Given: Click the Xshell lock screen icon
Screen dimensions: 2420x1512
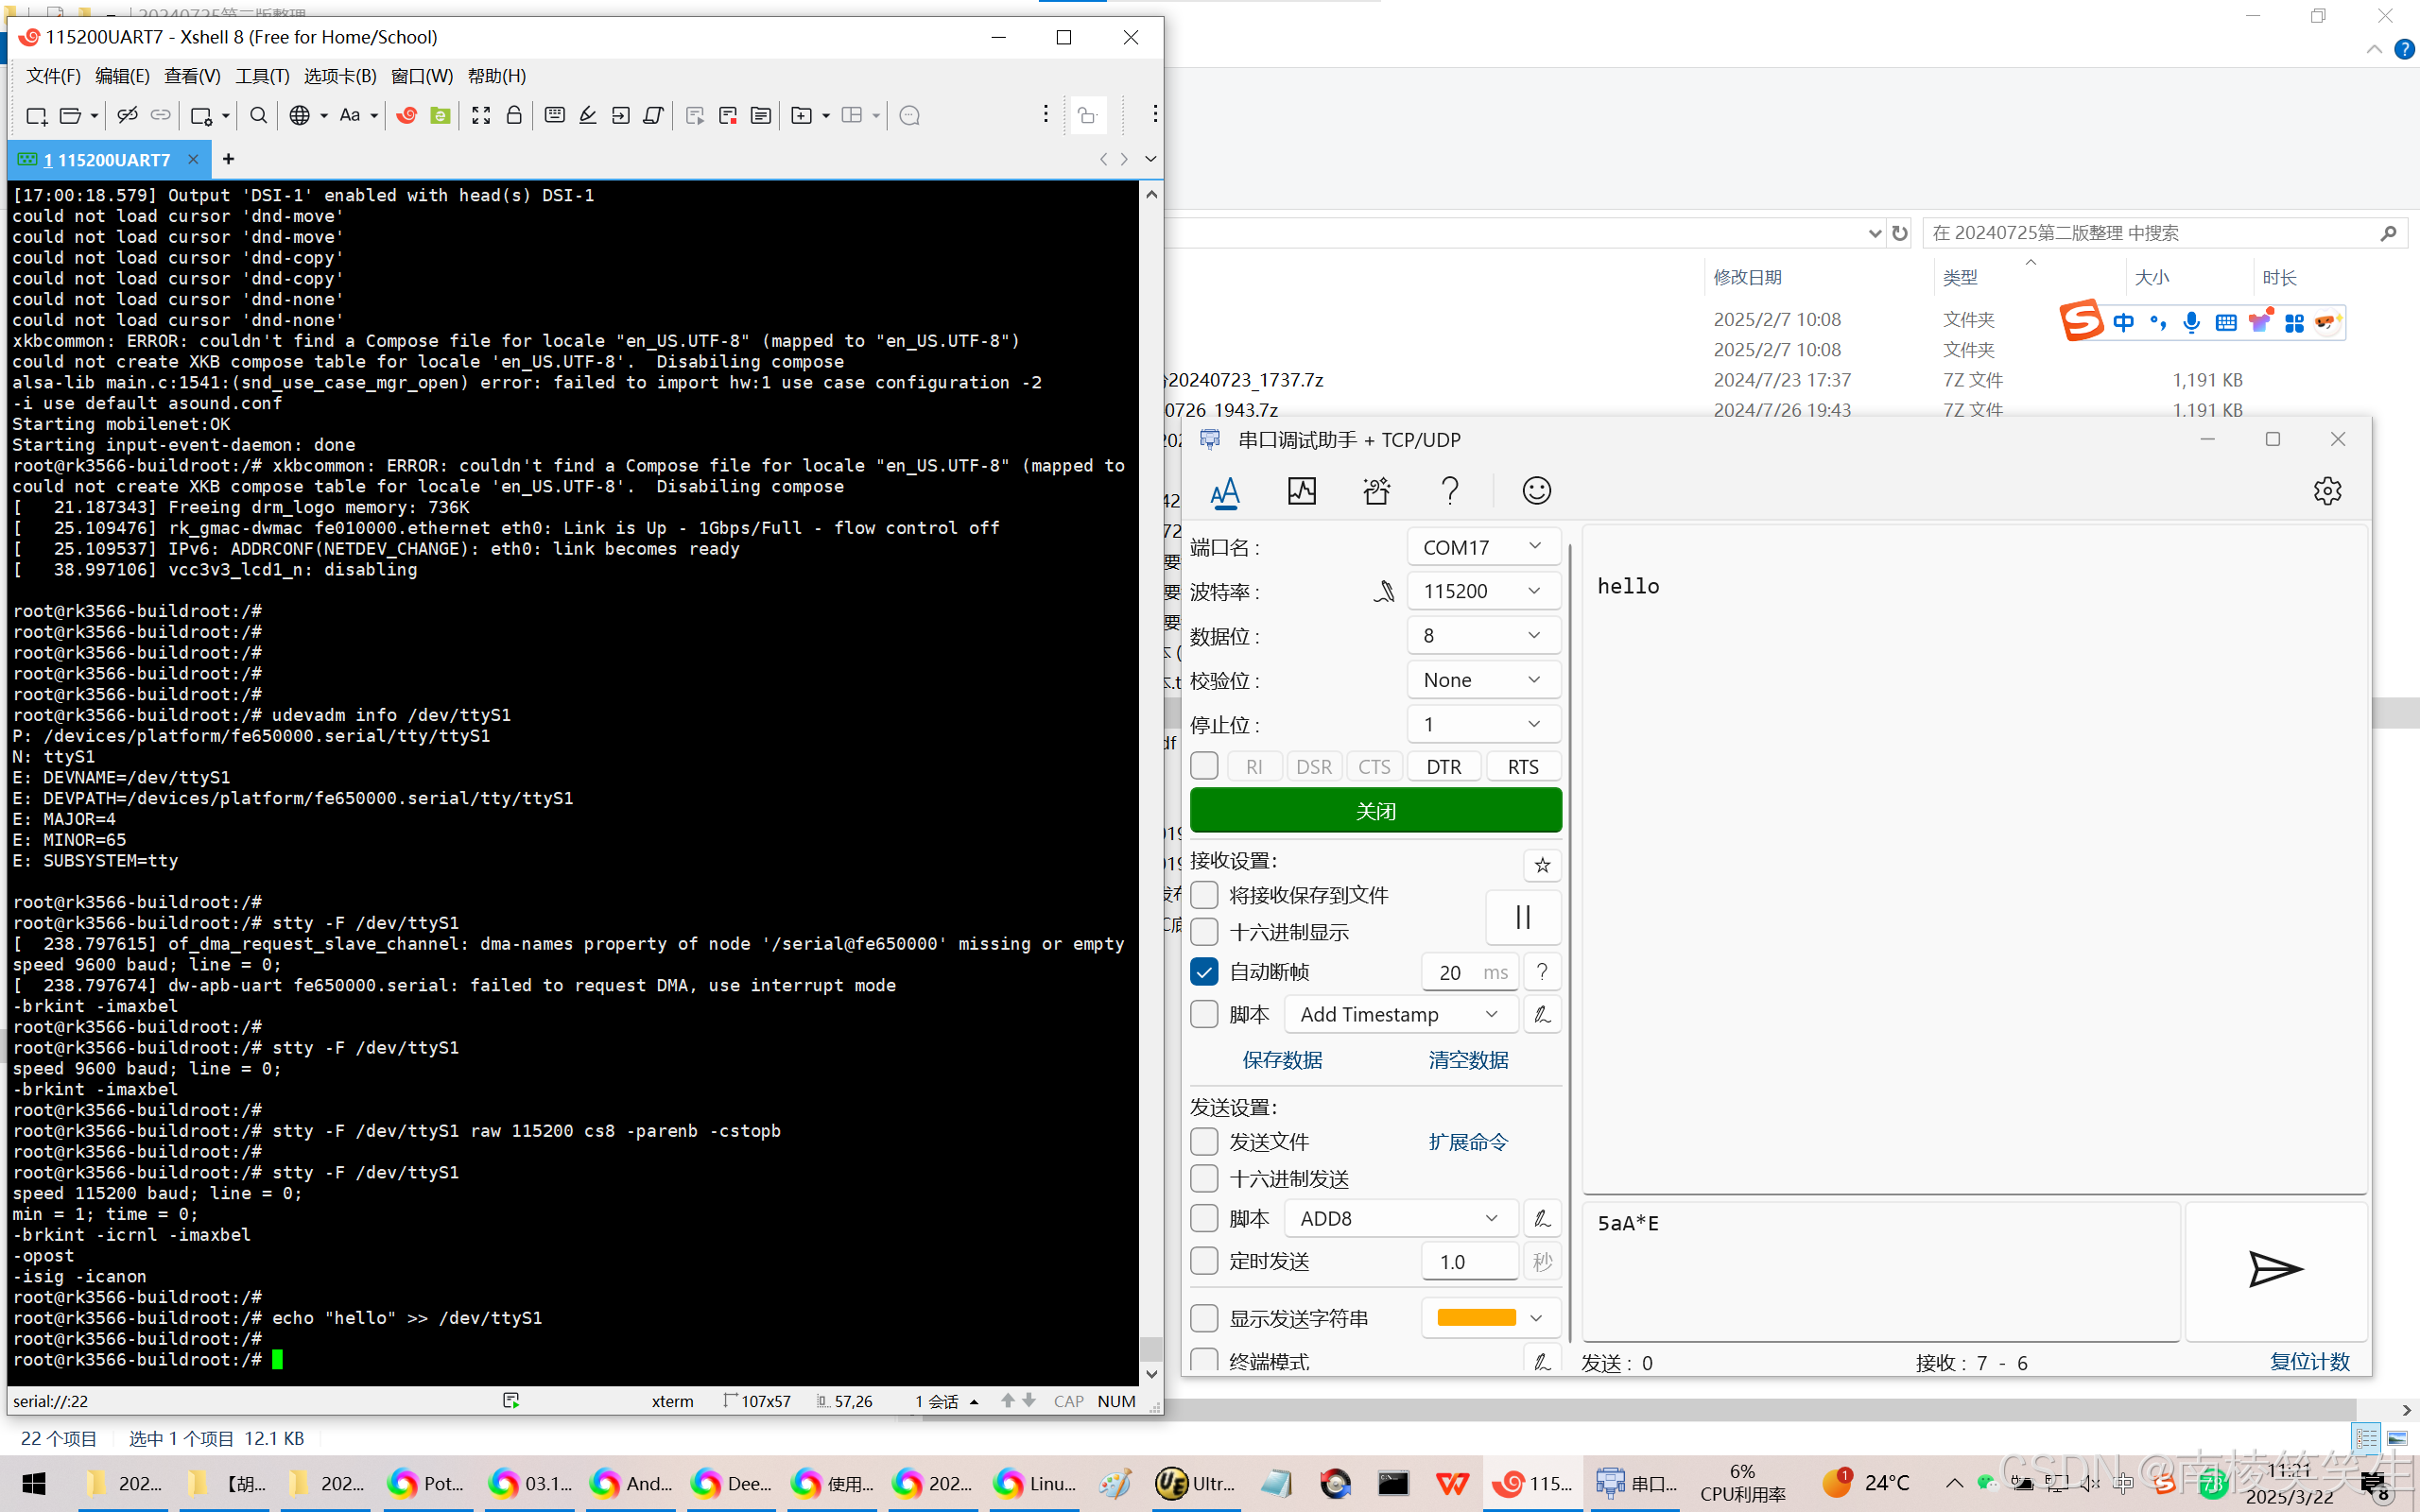Looking at the screenshot, I should (x=514, y=116).
